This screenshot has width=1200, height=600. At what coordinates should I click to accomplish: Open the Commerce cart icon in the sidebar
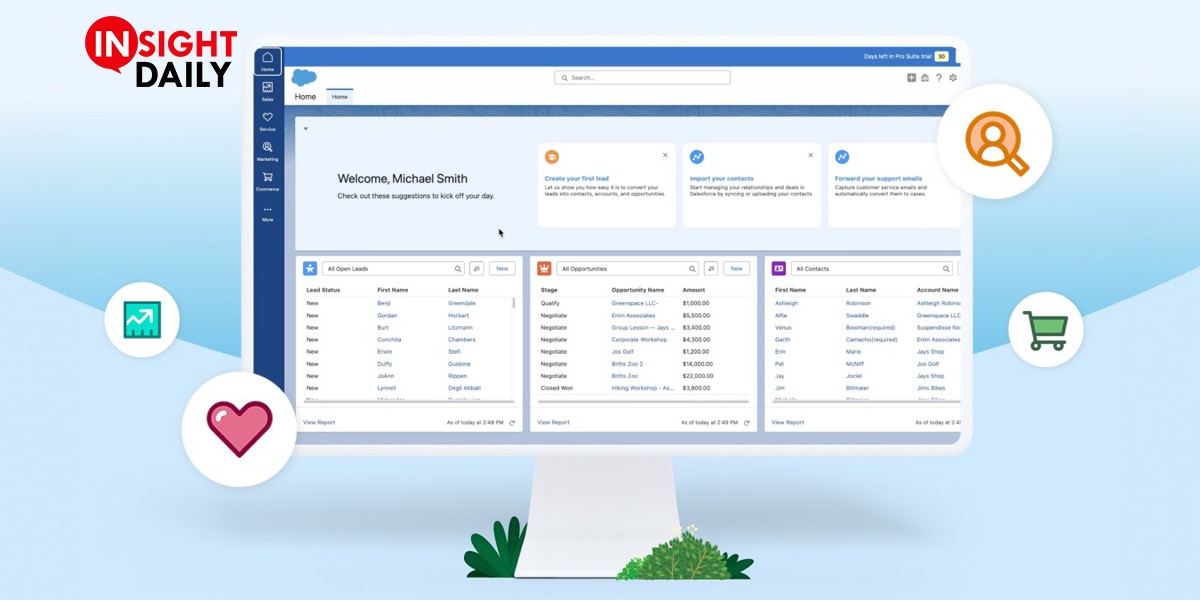(267, 181)
